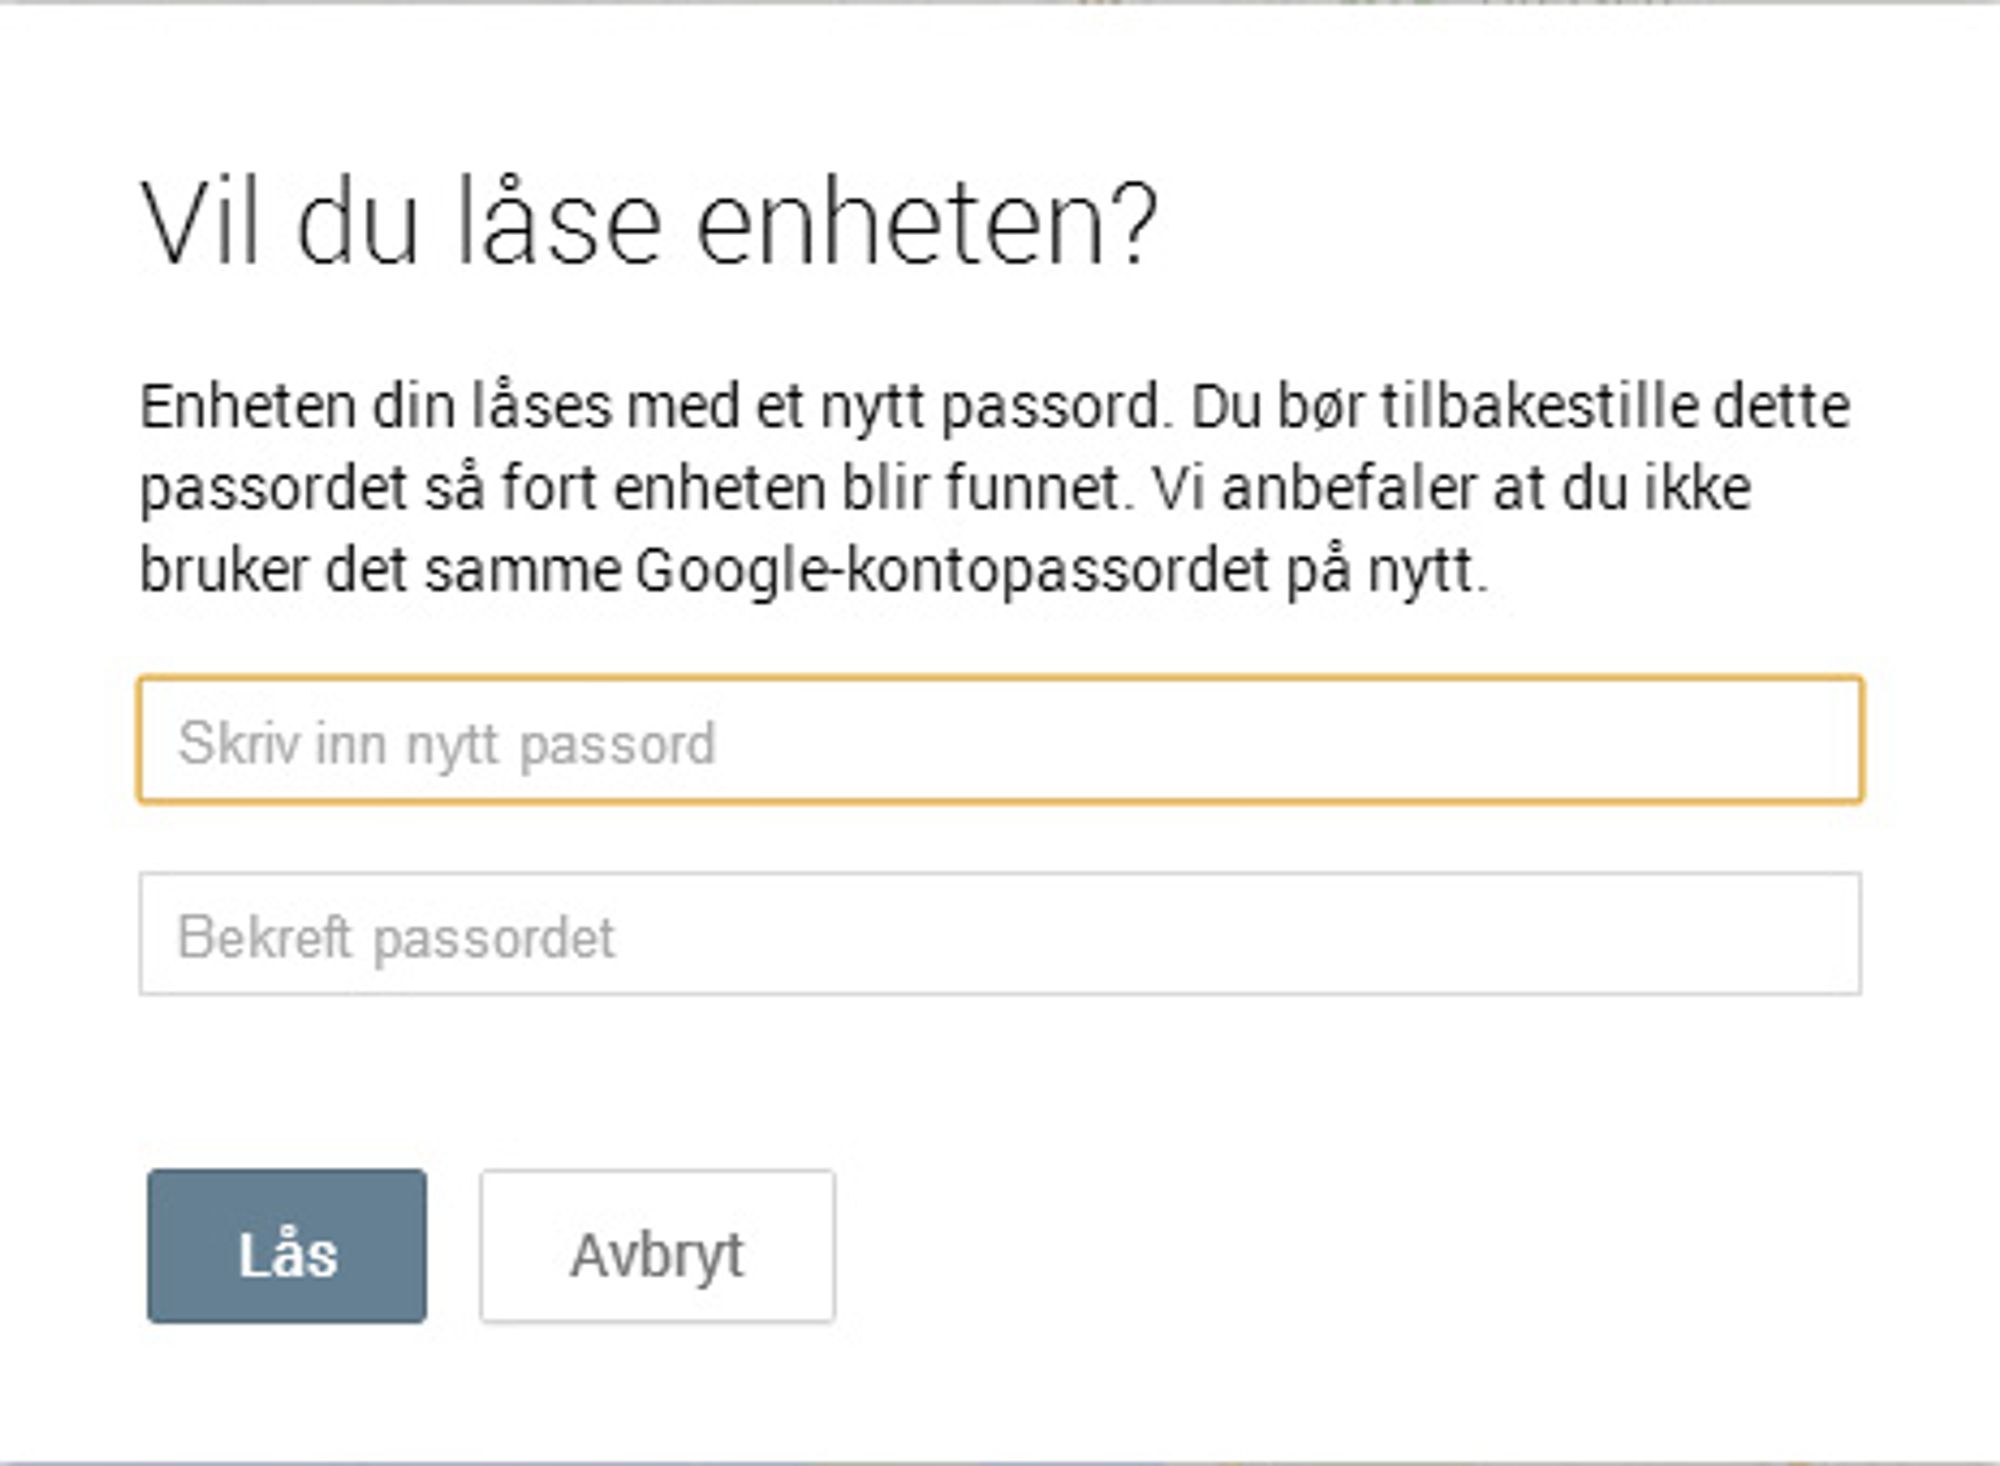Click the text 'bruker det samme' in description

380,571
